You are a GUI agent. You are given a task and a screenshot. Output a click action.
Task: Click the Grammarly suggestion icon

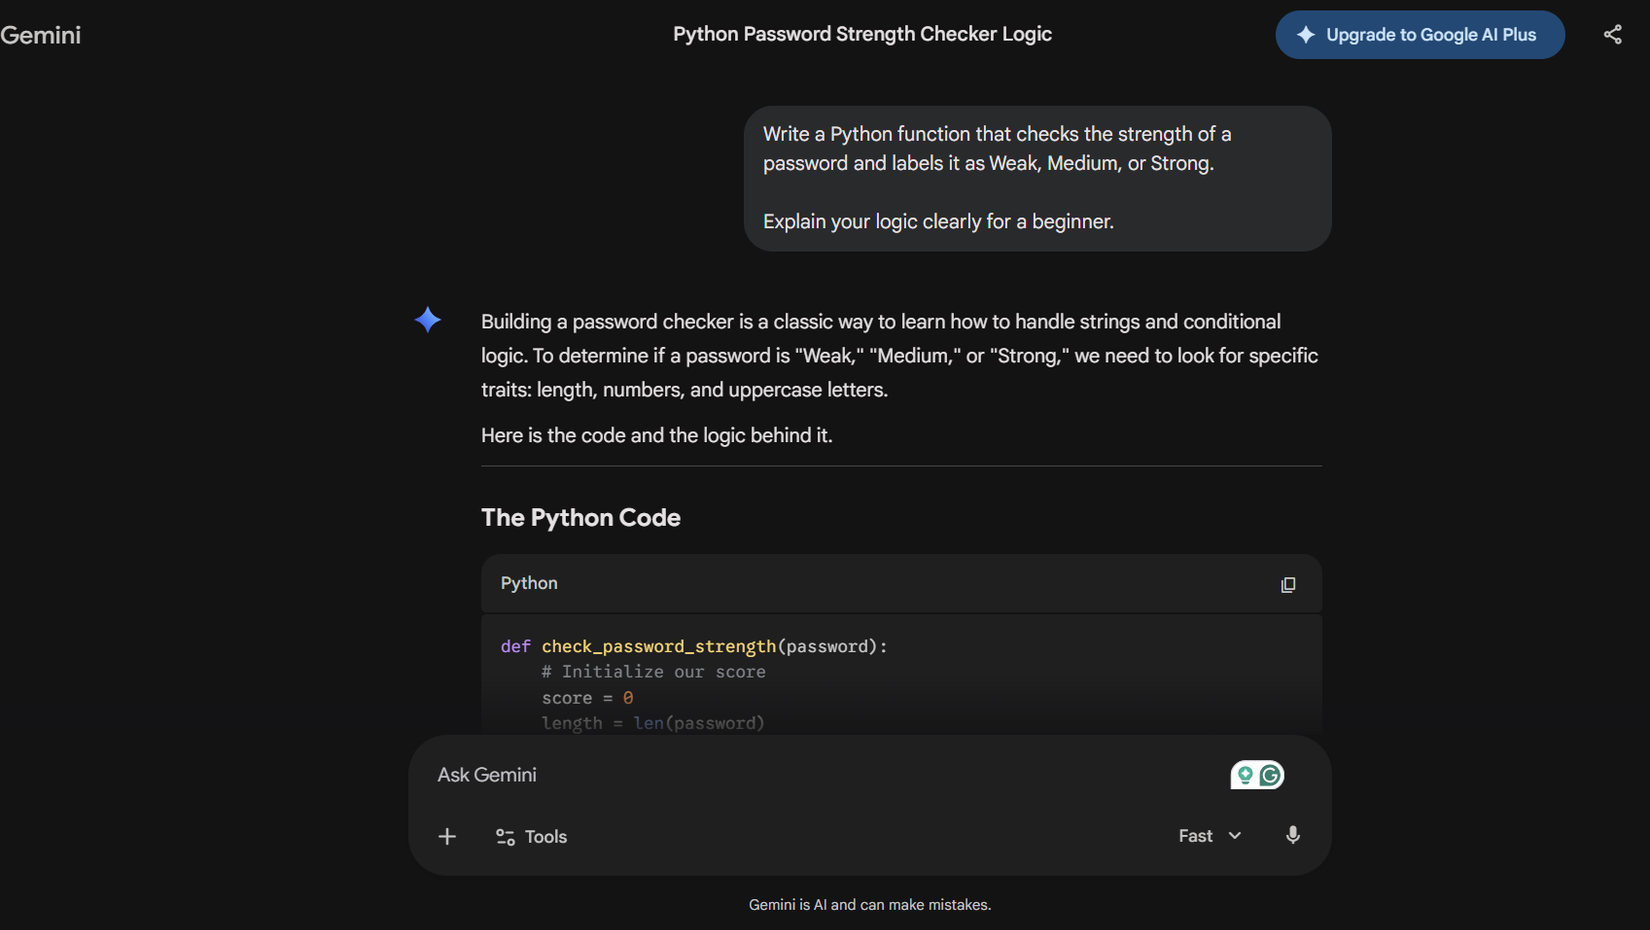coord(1245,774)
